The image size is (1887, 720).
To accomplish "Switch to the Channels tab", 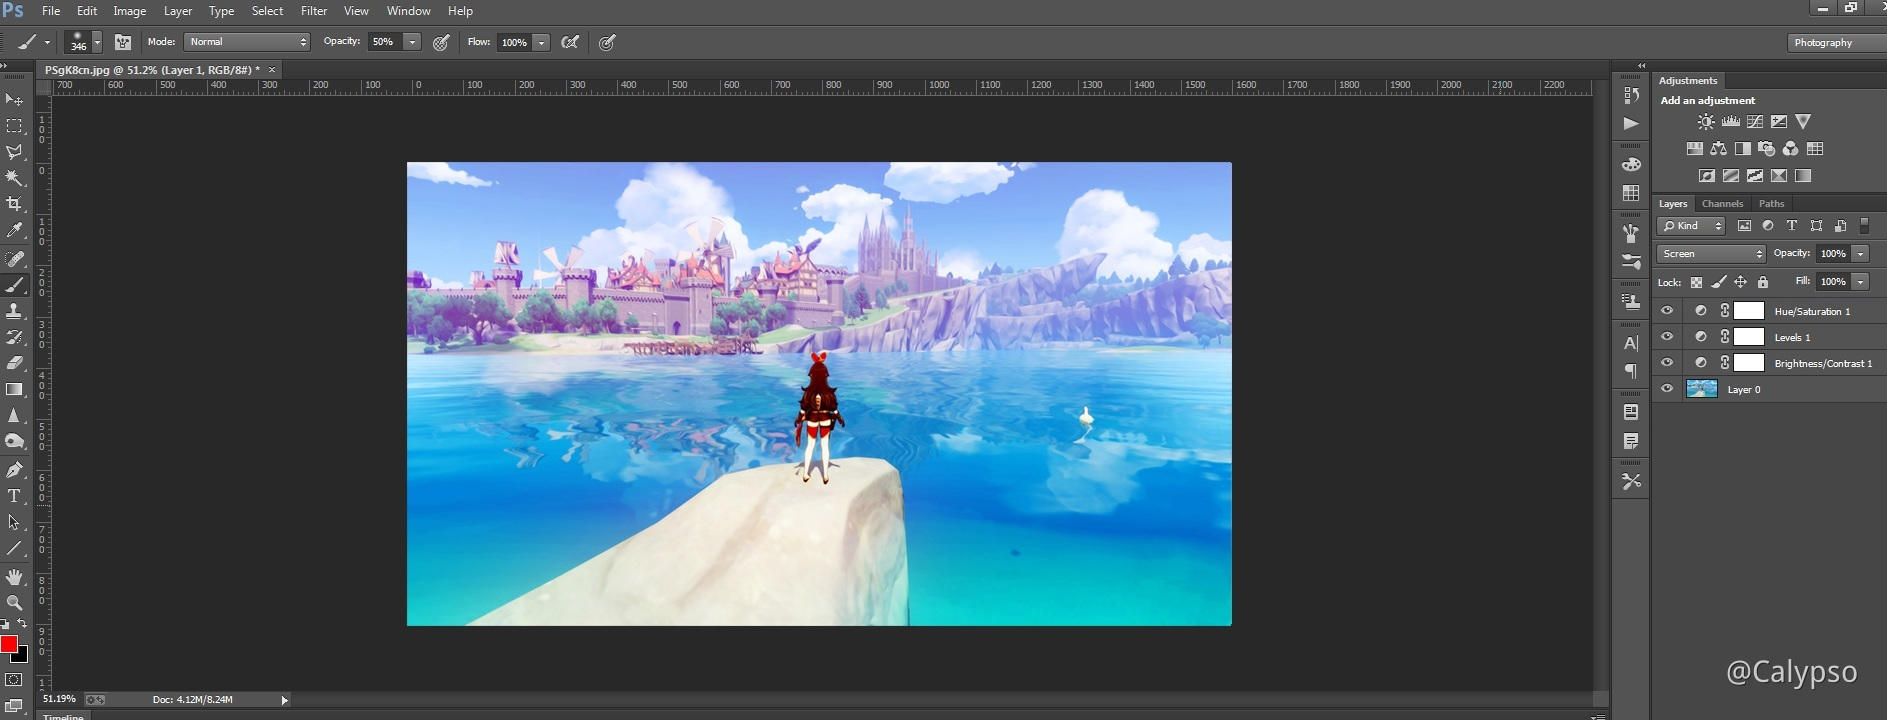I will point(1722,204).
